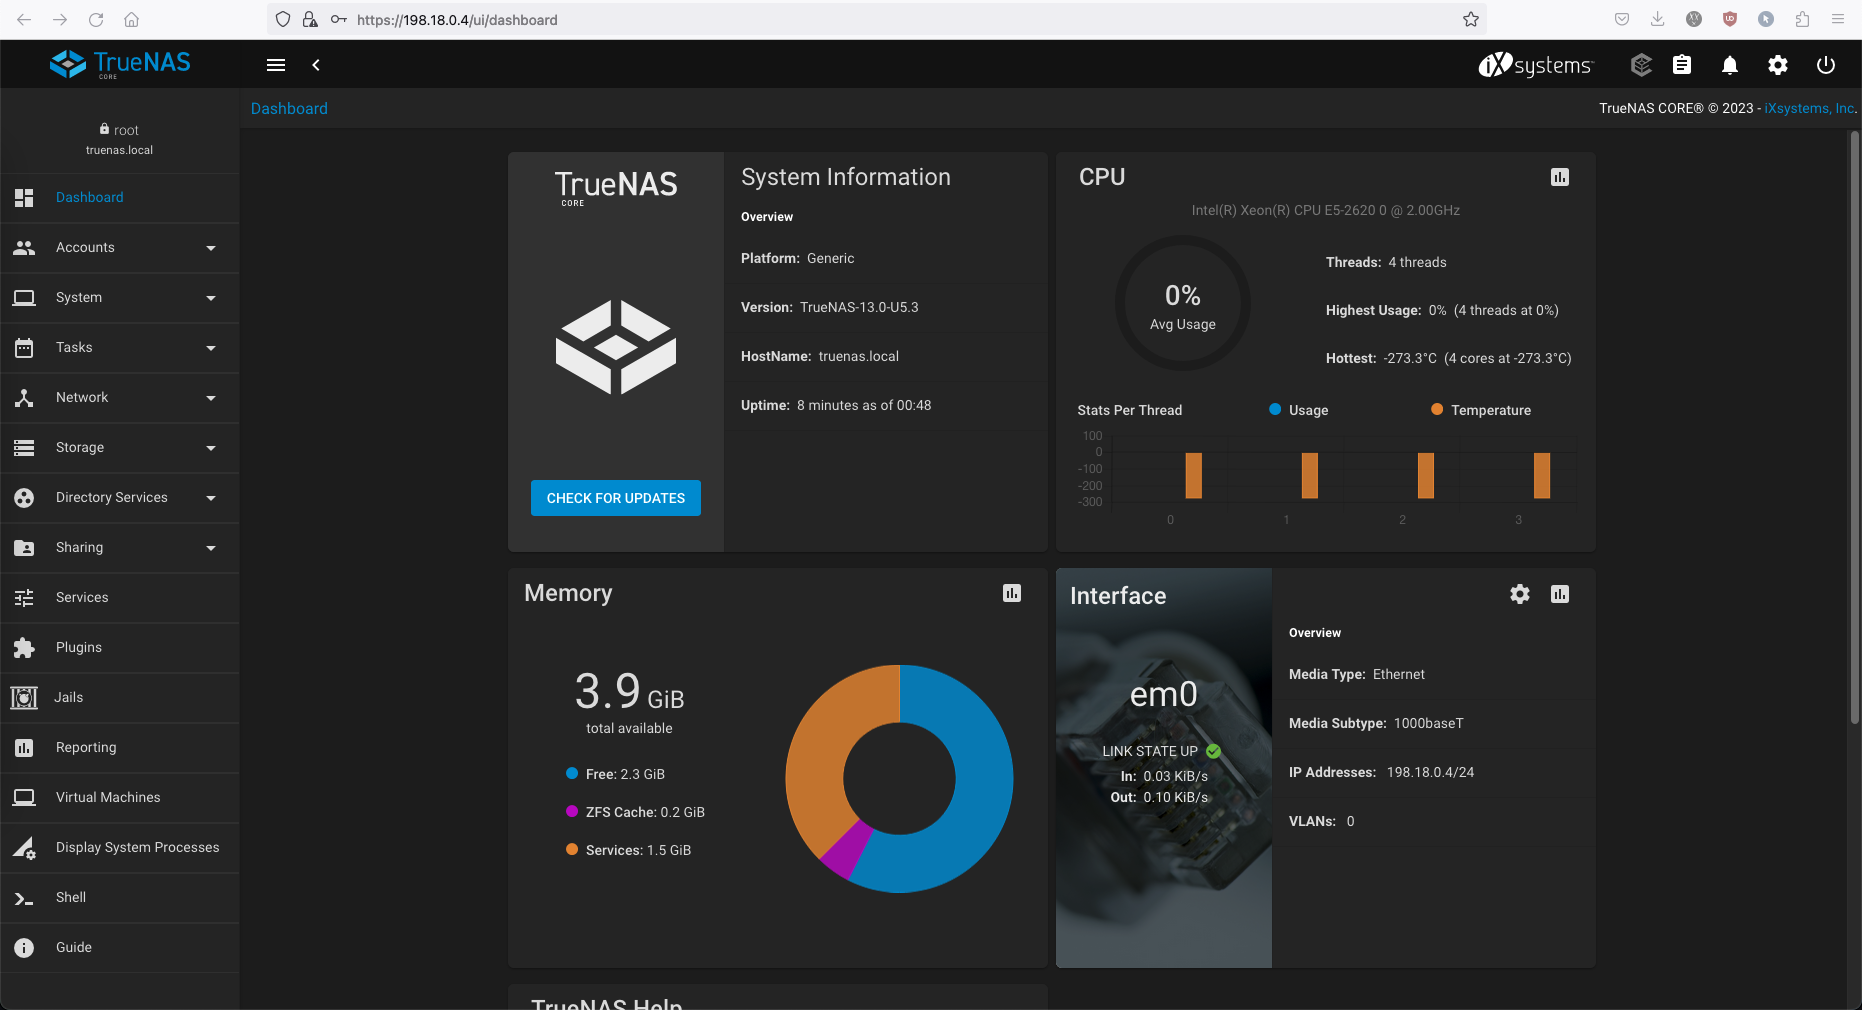The height and width of the screenshot is (1010, 1862).
Task: Open the Services page
Action: coord(82,598)
